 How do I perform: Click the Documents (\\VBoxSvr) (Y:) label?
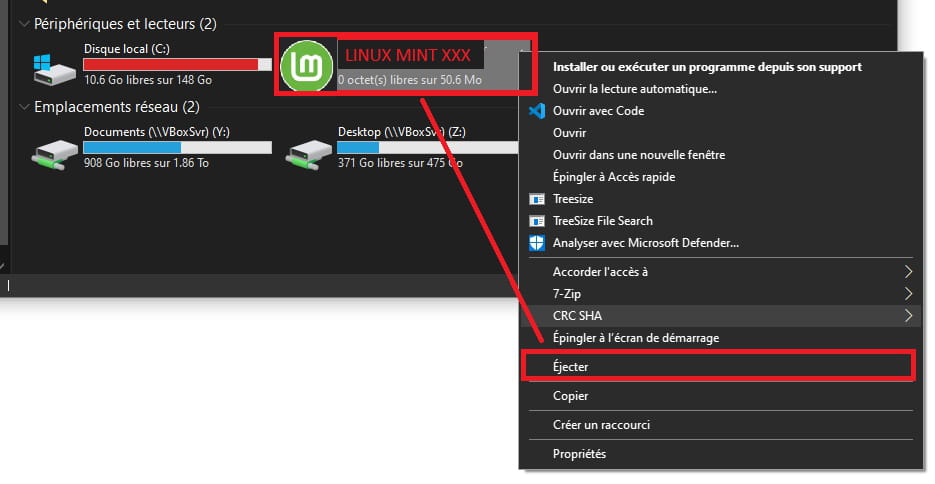(157, 132)
